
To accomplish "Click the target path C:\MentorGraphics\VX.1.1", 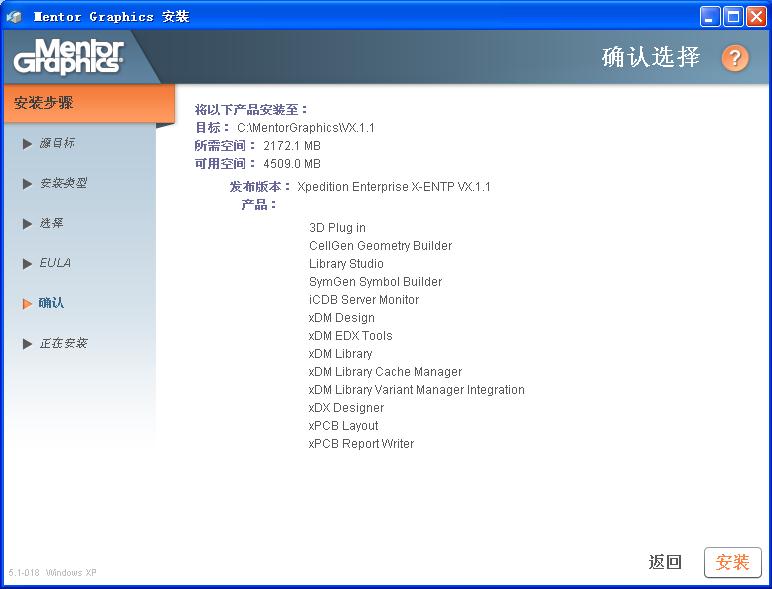I will [306, 128].
